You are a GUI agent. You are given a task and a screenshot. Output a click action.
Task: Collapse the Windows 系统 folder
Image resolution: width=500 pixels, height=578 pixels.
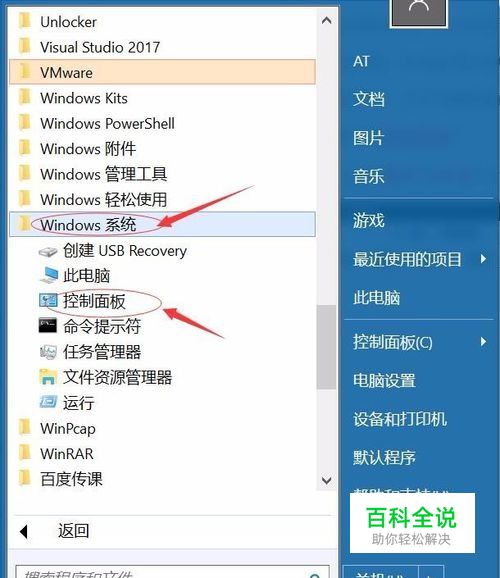pyautogui.click(x=162, y=224)
